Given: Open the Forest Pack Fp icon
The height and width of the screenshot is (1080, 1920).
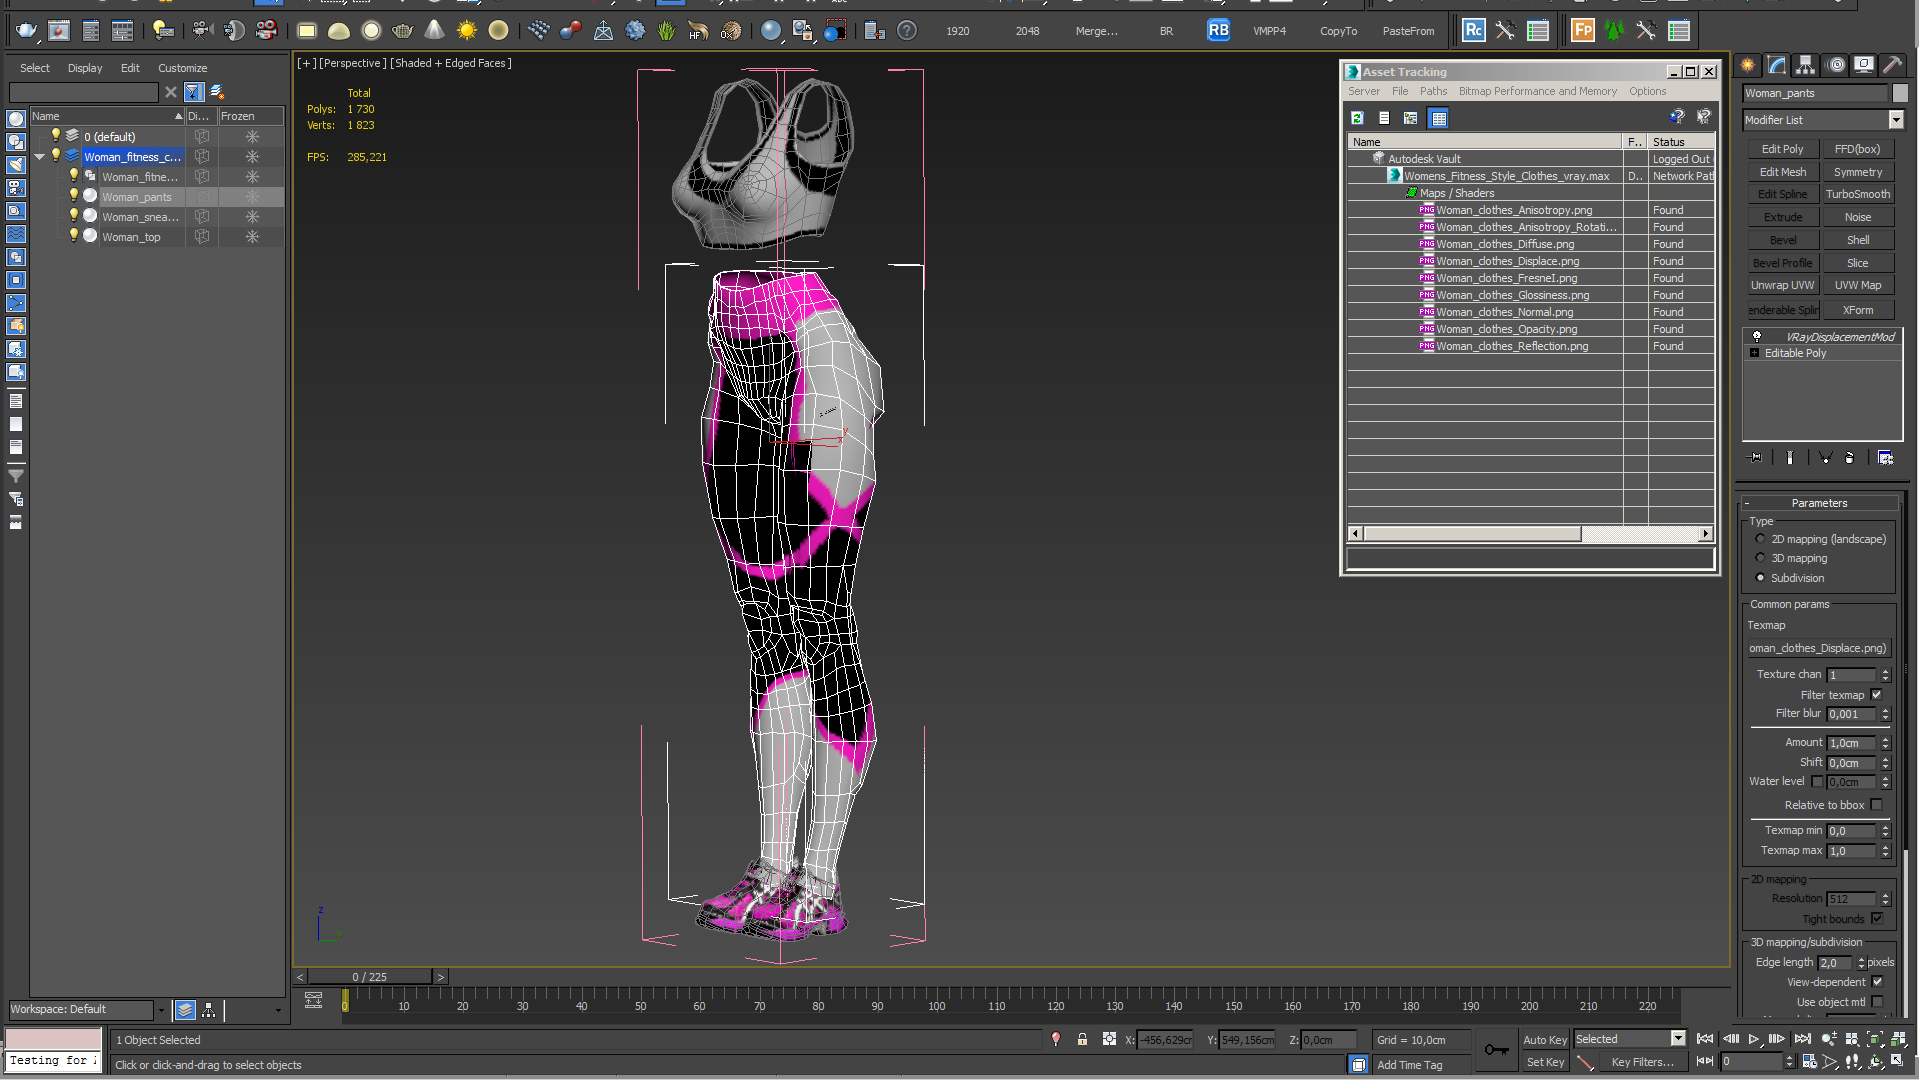Looking at the screenshot, I should click(x=1582, y=31).
